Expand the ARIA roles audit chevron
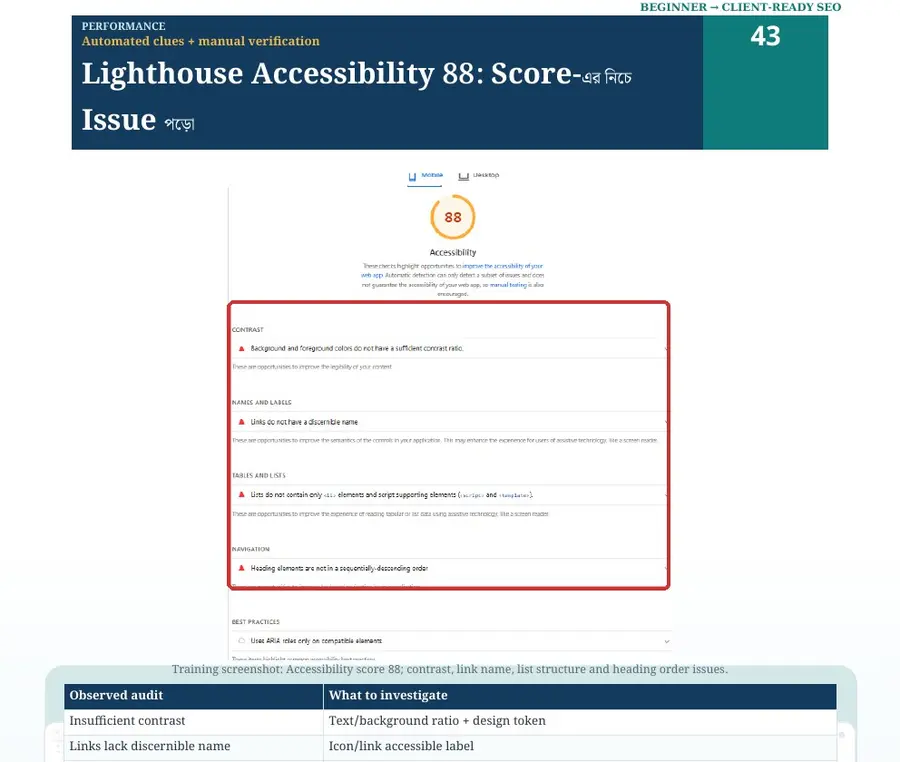Viewport: 900px width, 762px height. click(x=666, y=642)
